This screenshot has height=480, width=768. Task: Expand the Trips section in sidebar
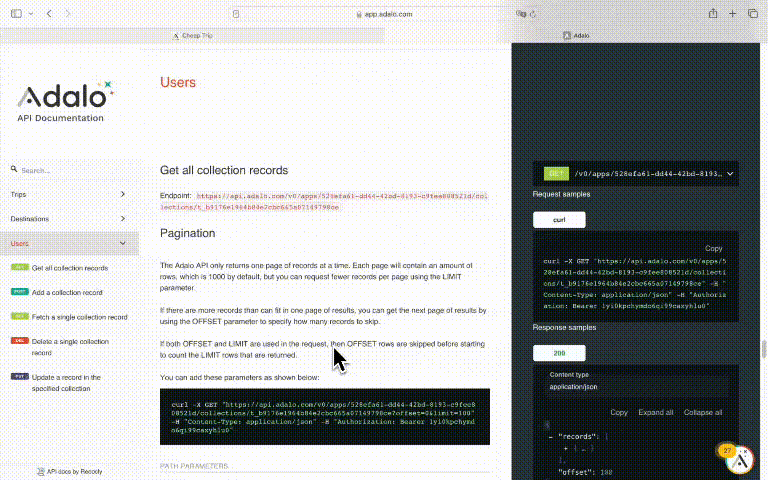[x=68, y=194]
